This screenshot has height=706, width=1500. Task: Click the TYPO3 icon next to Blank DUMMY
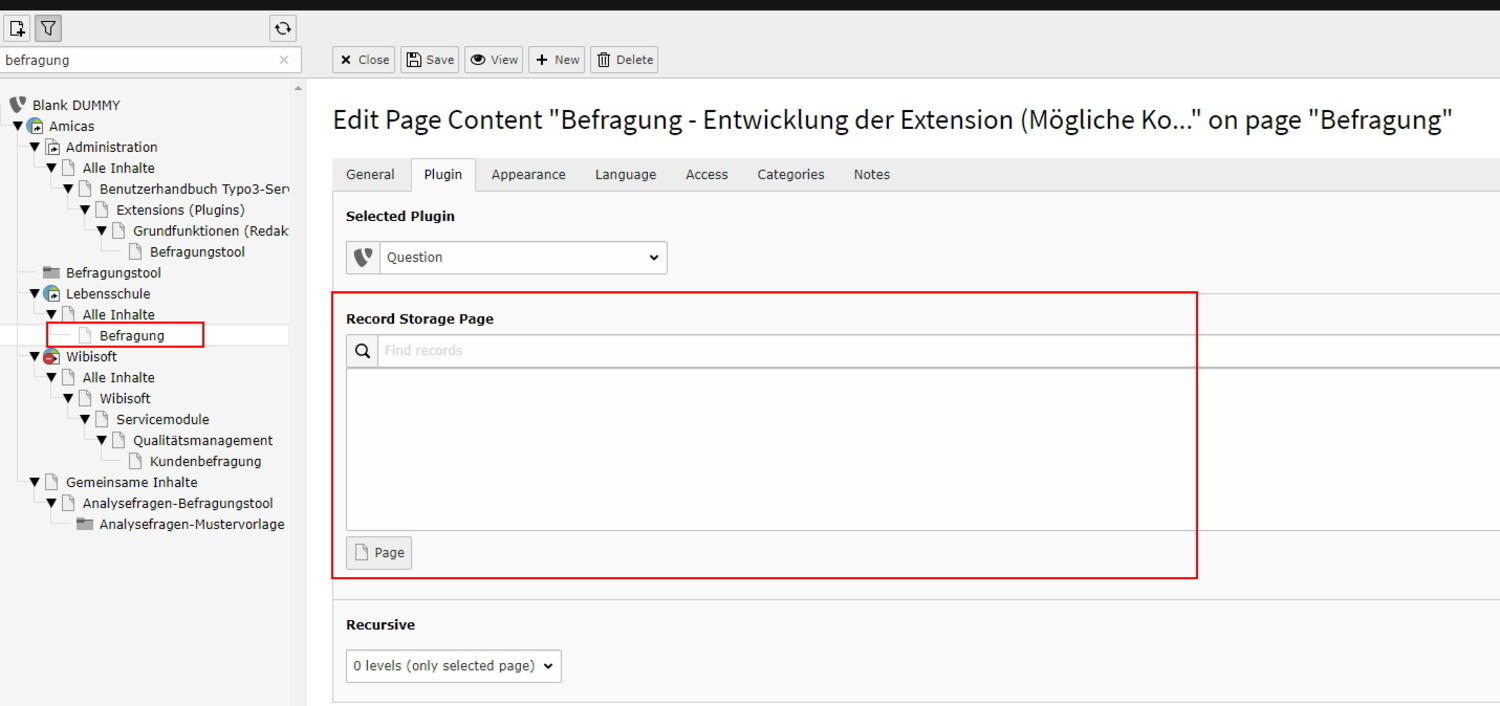point(17,105)
